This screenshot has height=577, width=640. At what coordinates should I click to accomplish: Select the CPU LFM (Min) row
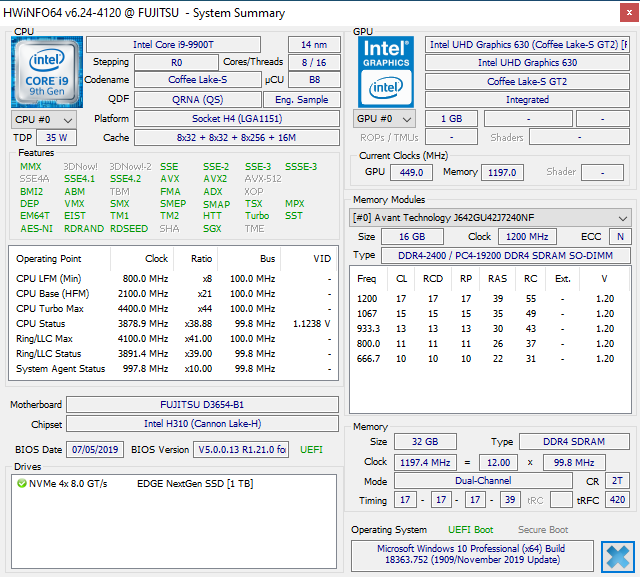click(x=173, y=279)
